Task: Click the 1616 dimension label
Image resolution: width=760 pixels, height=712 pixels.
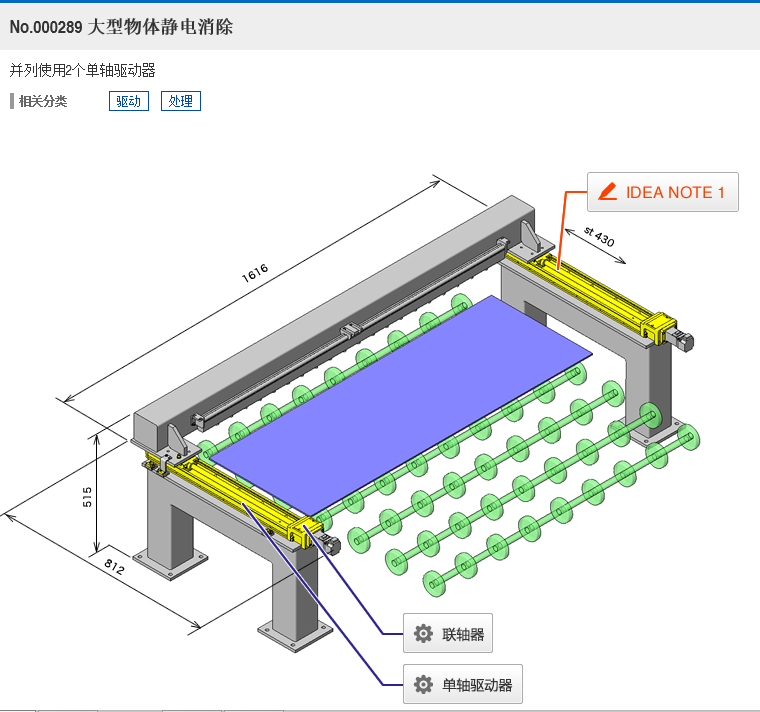Action: 255,273
